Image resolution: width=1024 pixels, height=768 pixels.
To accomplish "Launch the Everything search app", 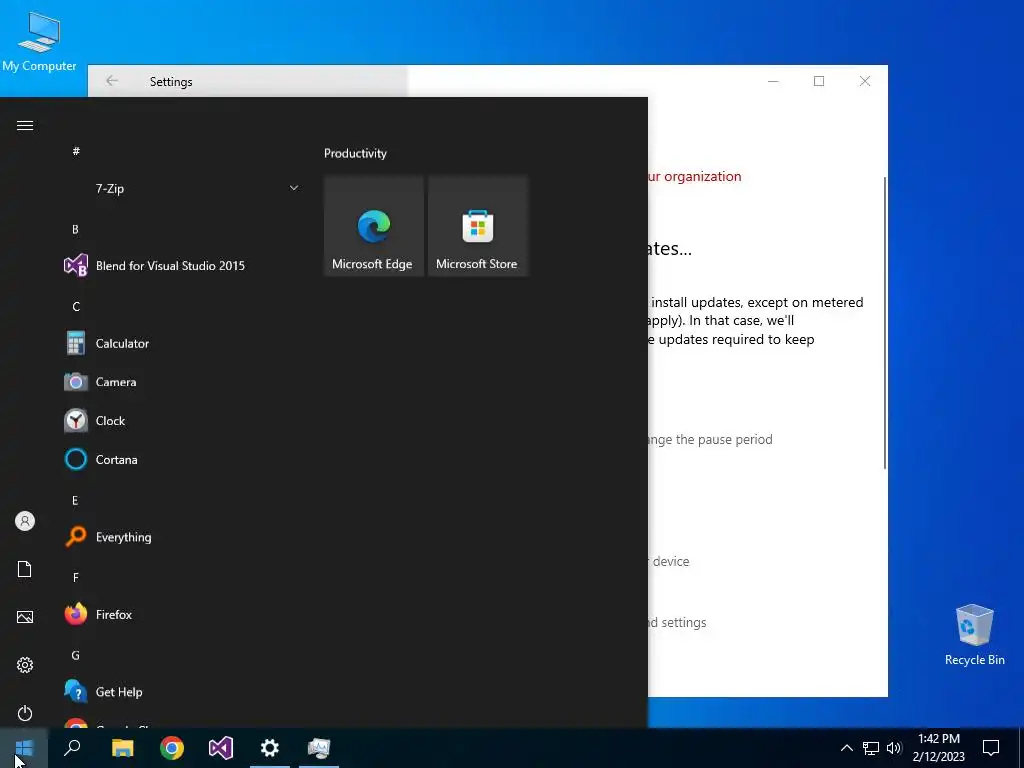I will pyautogui.click(x=182, y=537).
